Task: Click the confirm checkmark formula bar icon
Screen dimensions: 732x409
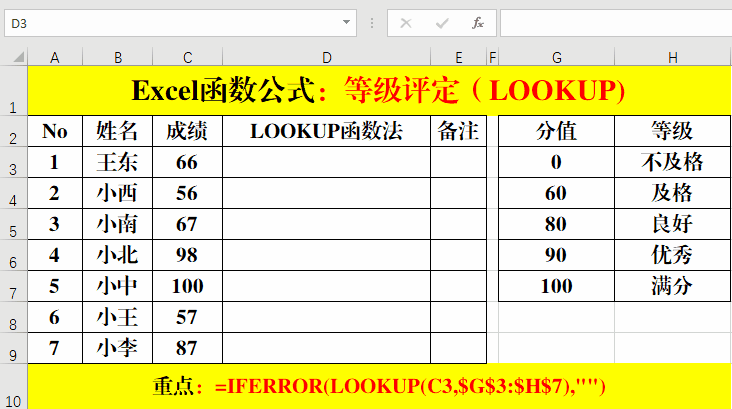Action: 442,23
